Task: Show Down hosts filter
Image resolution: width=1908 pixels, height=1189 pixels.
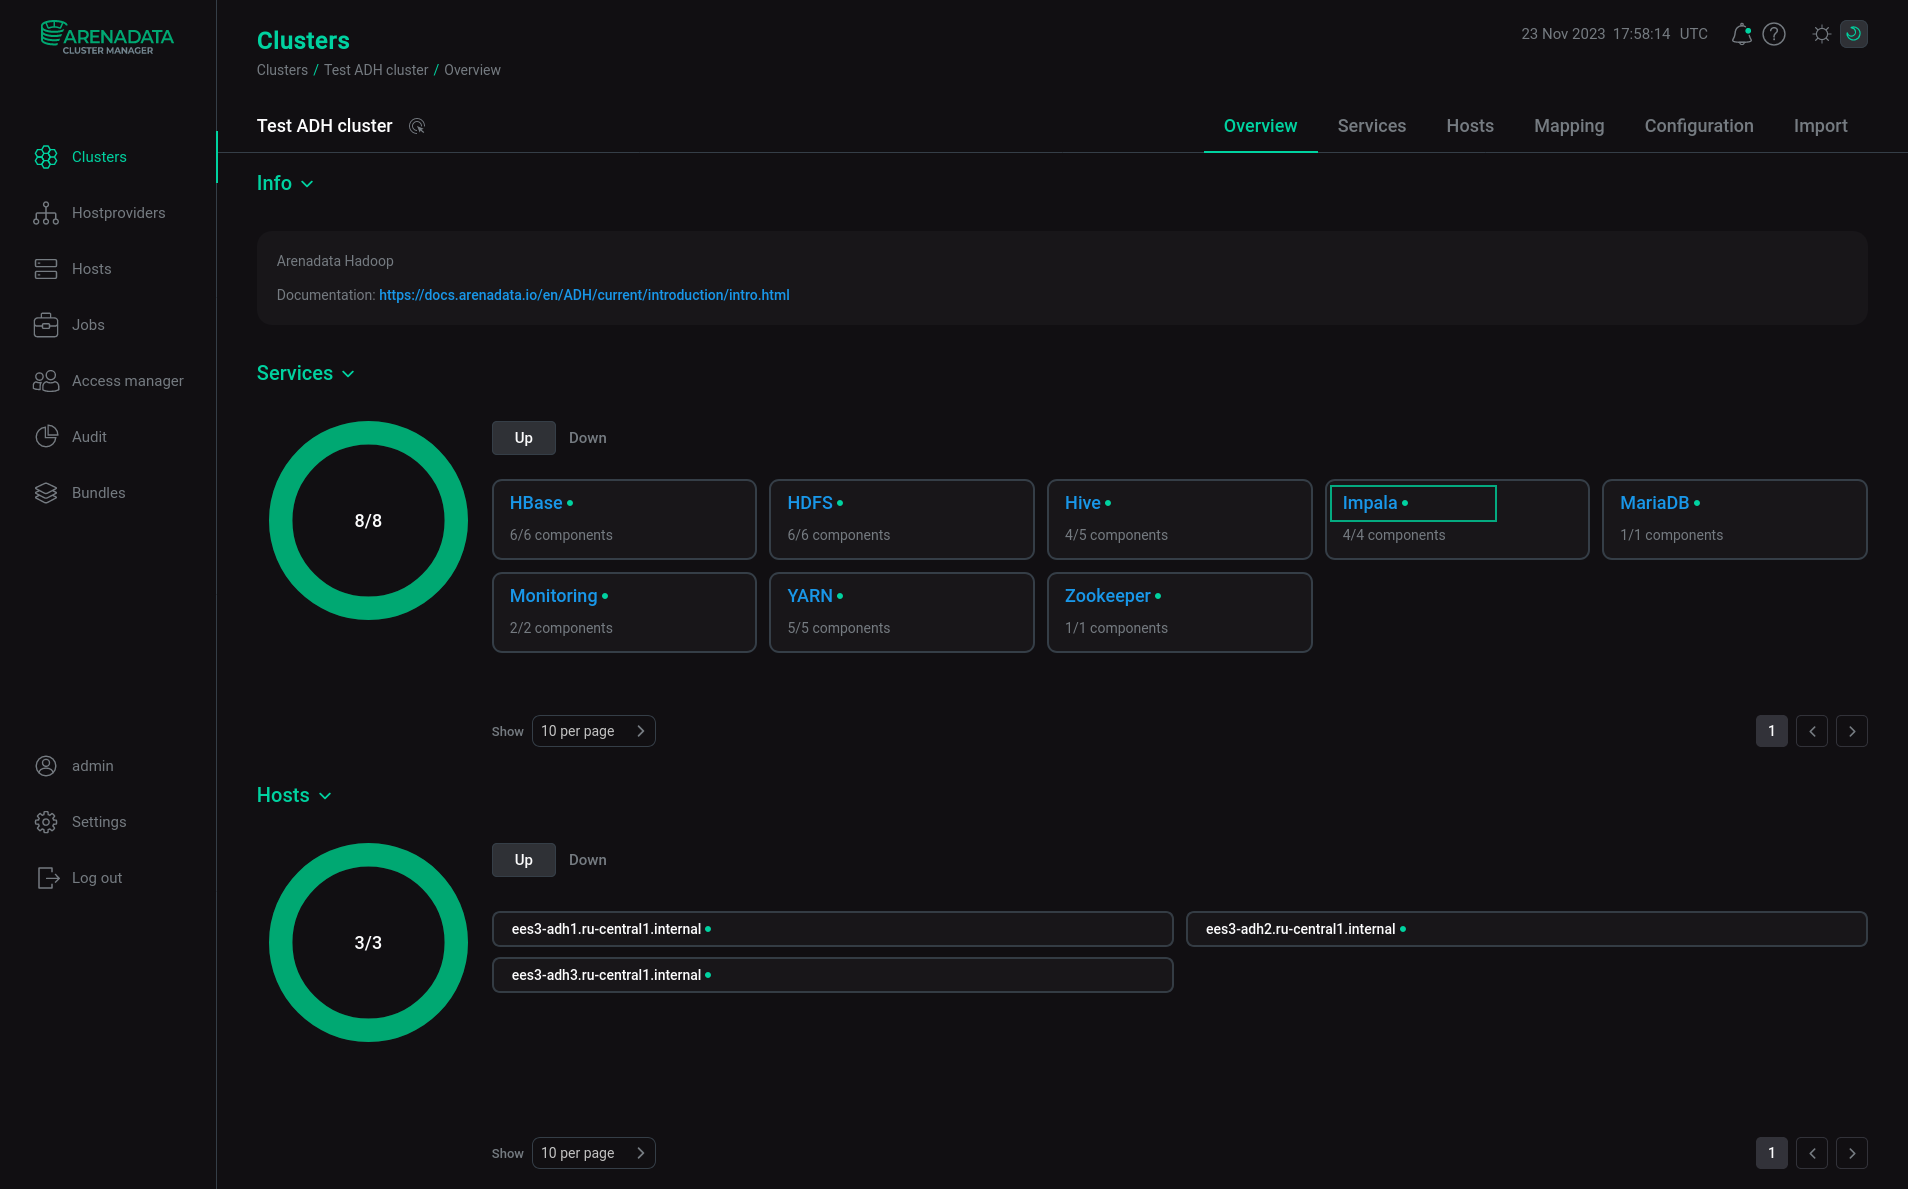Action: coord(588,860)
